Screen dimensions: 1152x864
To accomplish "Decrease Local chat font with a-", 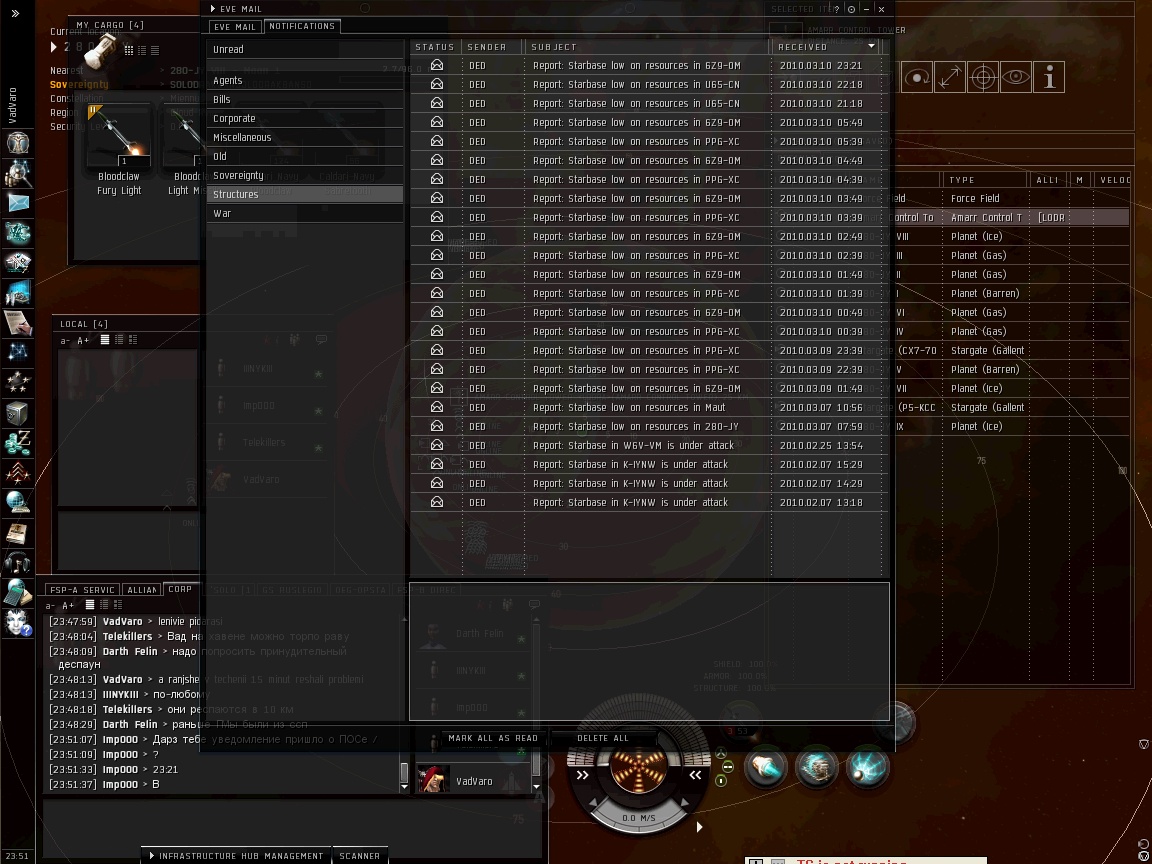I will pos(65,340).
